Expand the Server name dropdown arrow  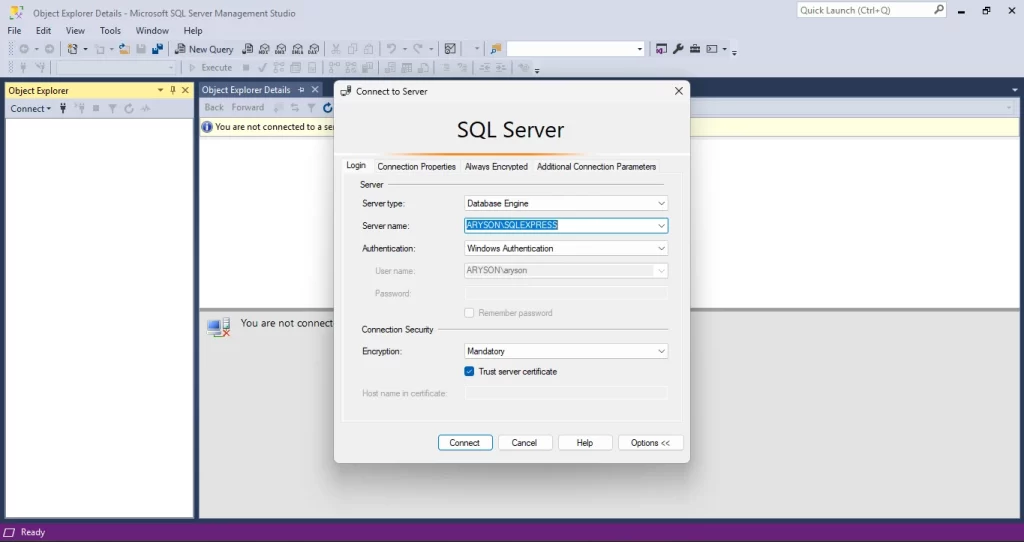[661, 226]
